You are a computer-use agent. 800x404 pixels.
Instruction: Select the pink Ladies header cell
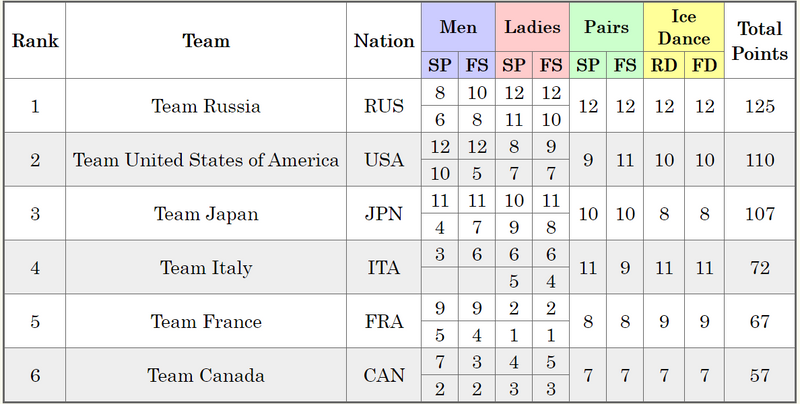click(533, 27)
